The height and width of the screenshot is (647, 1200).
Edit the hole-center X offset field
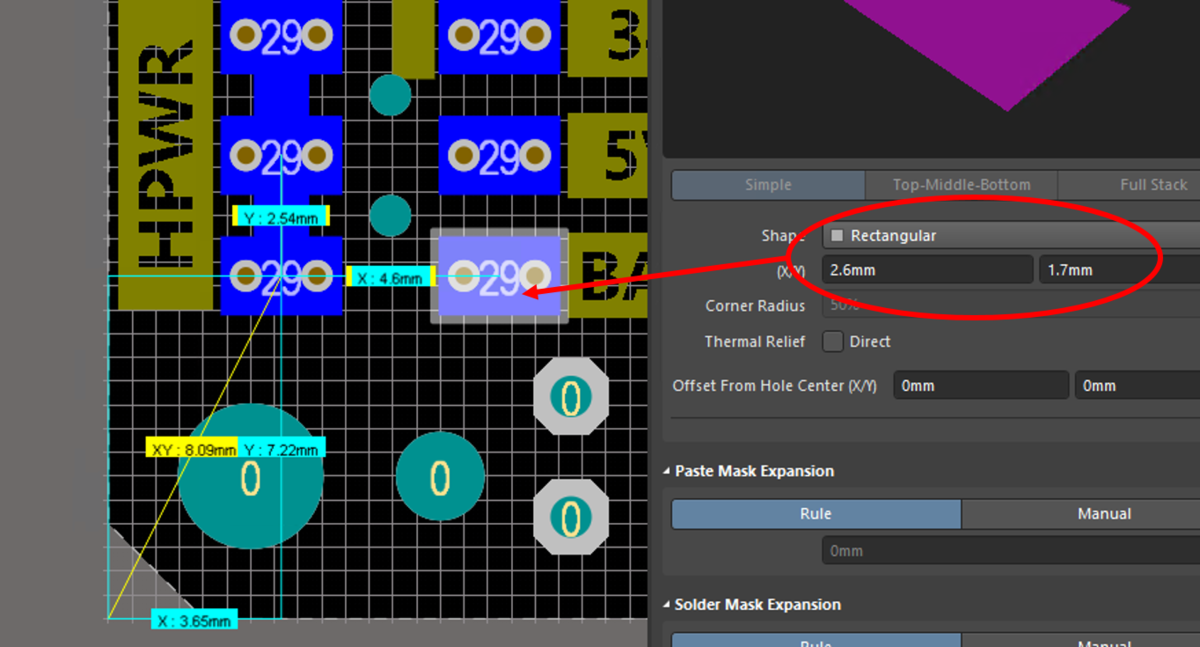pos(980,385)
